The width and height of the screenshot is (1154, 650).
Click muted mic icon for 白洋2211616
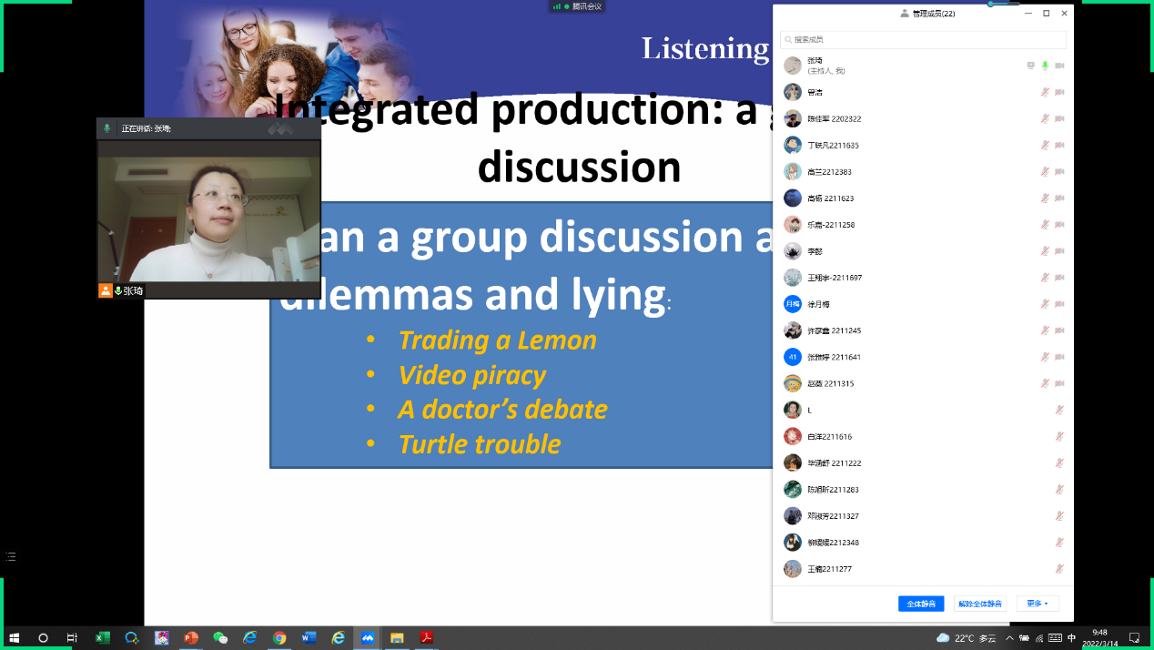coord(1059,437)
